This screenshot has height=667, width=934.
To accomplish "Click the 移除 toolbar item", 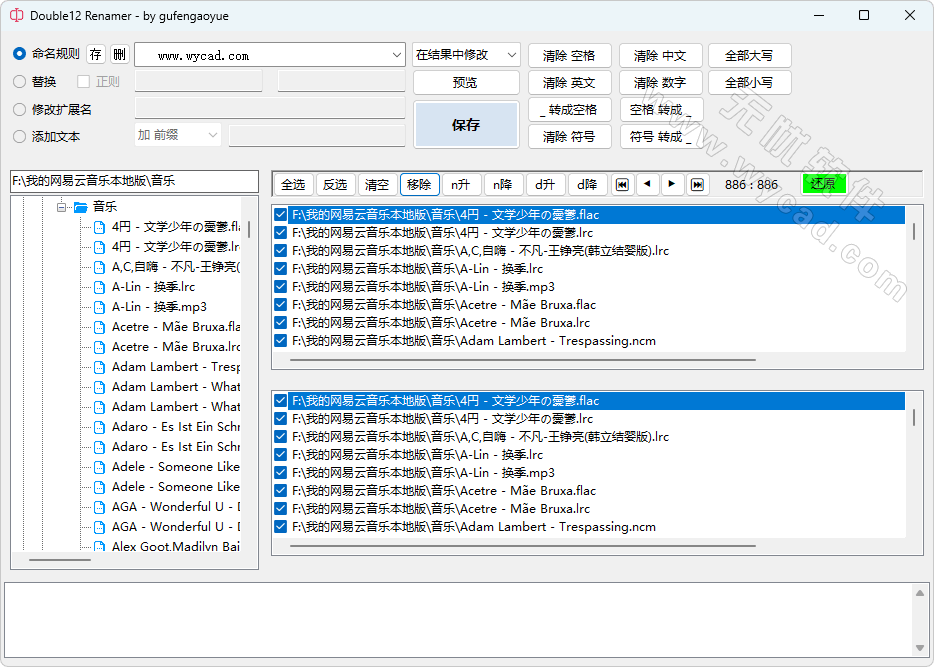I will [x=420, y=184].
